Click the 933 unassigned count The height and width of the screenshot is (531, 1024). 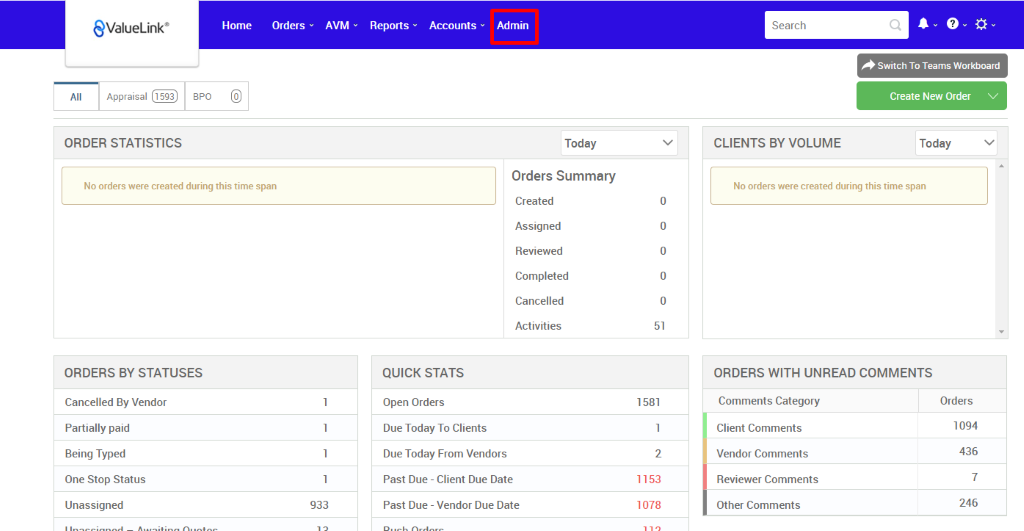point(319,505)
